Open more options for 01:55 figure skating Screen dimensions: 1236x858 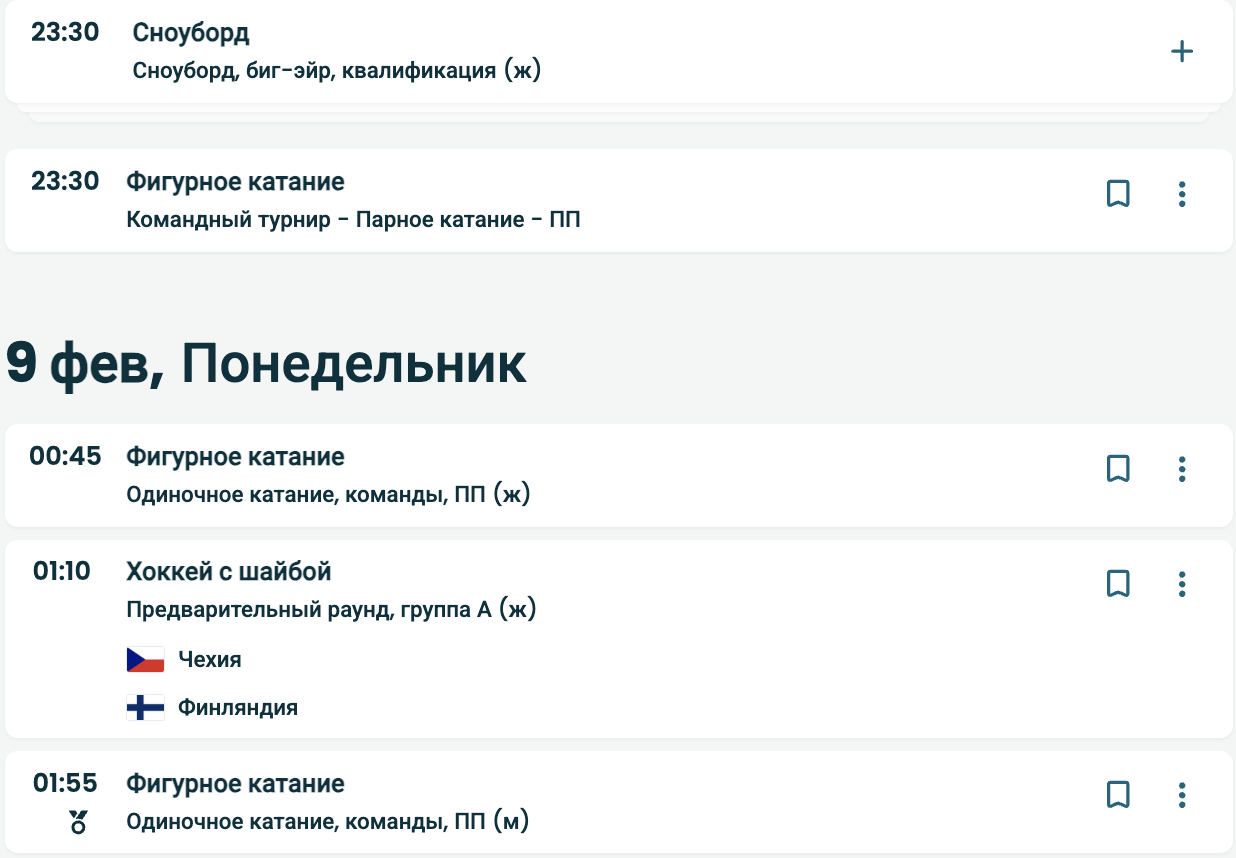(1182, 795)
